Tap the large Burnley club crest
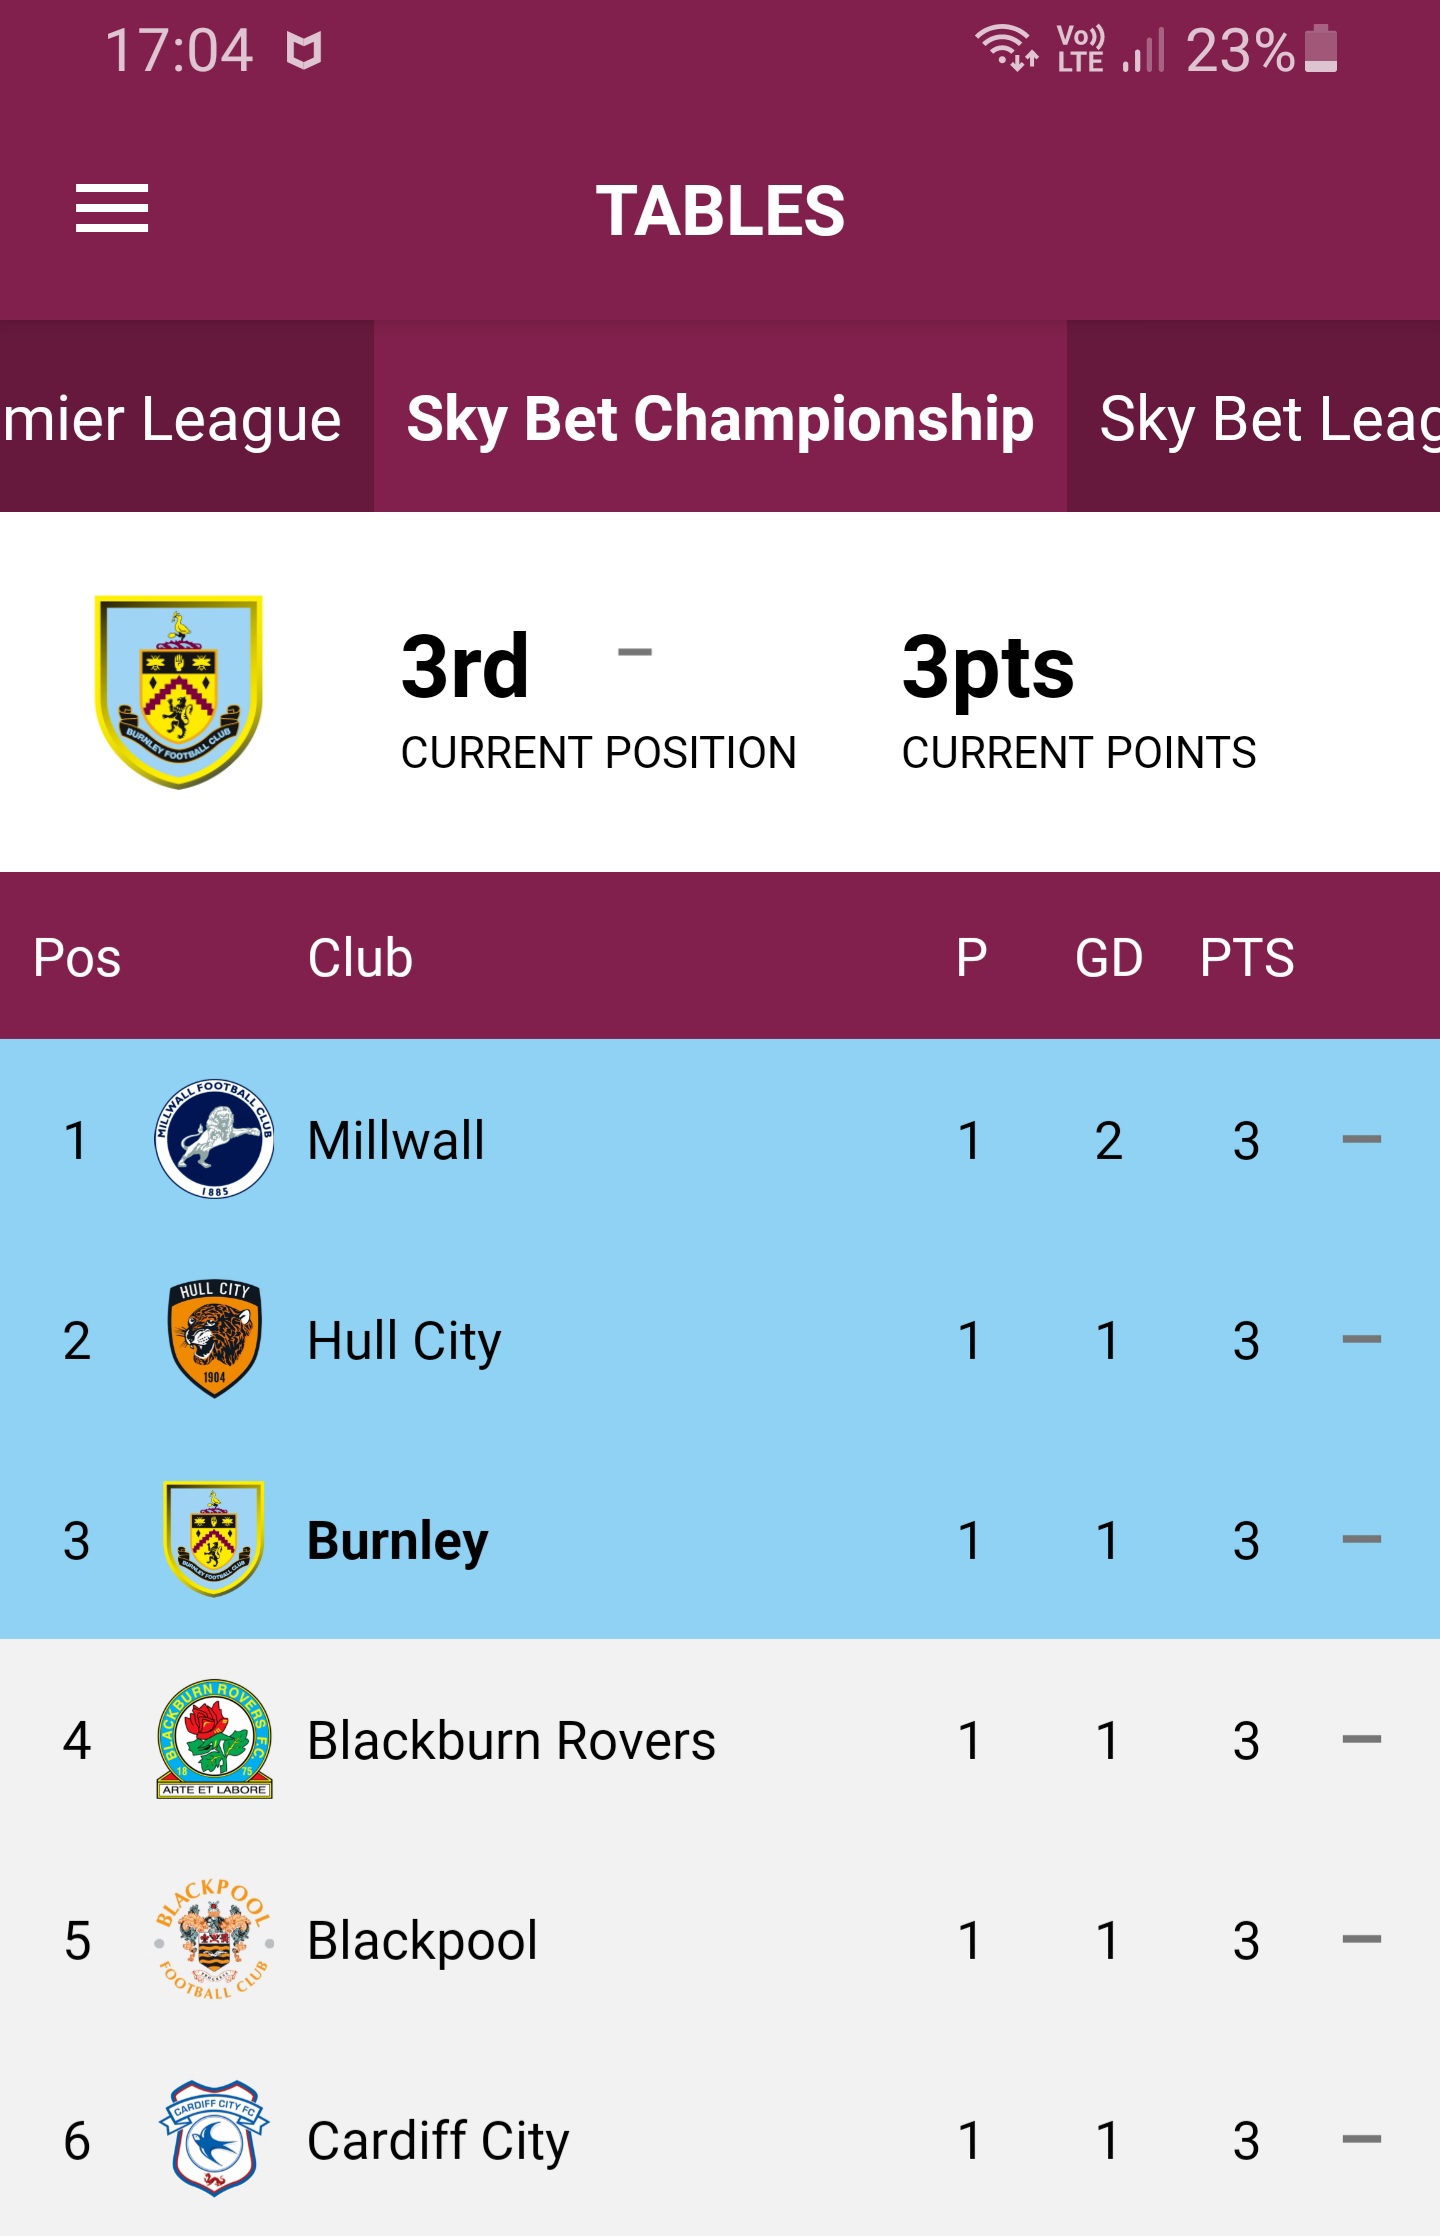This screenshot has height=2236, width=1440. tap(179, 692)
